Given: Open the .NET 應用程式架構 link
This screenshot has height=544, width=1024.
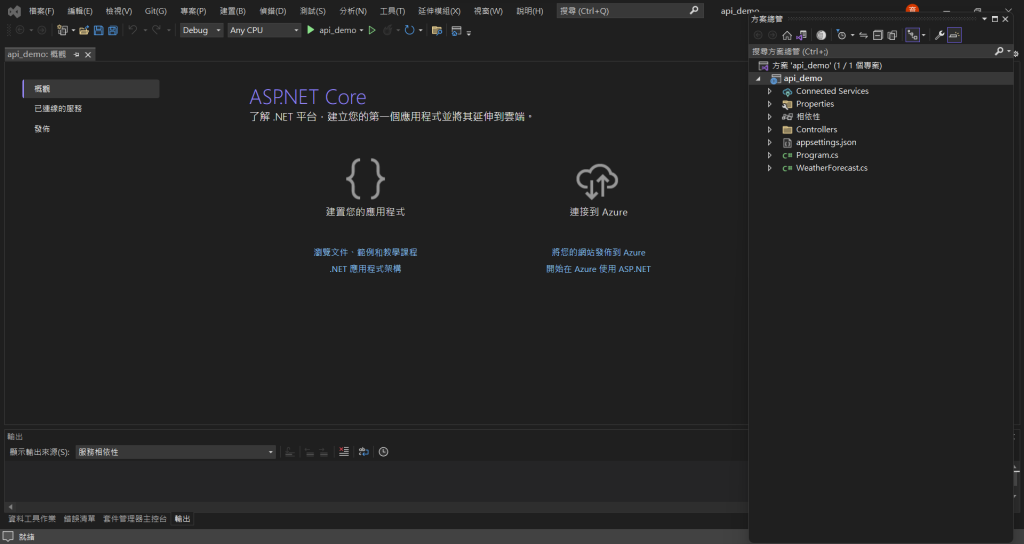Looking at the screenshot, I should [365, 269].
